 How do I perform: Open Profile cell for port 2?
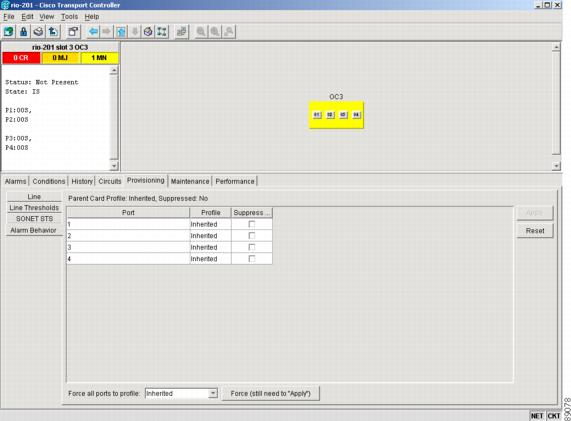pos(210,236)
